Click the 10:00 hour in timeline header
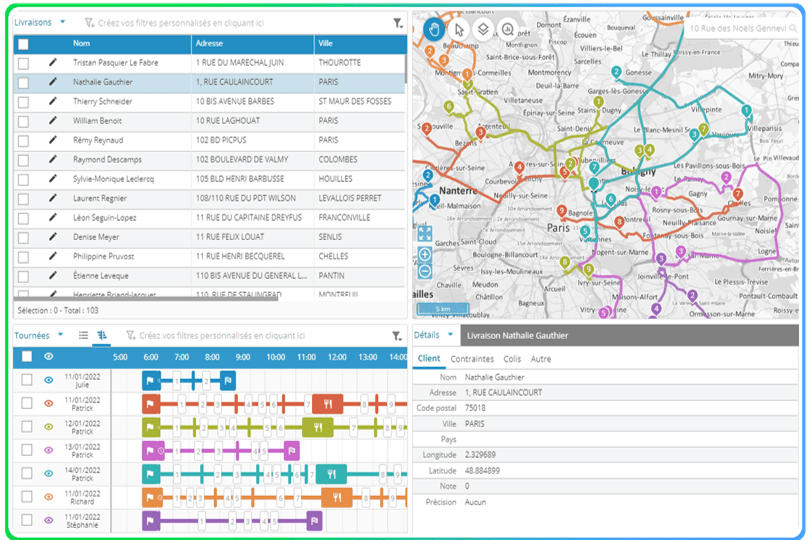Image resolution: width=810 pixels, height=540 pixels. (x=275, y=357)
